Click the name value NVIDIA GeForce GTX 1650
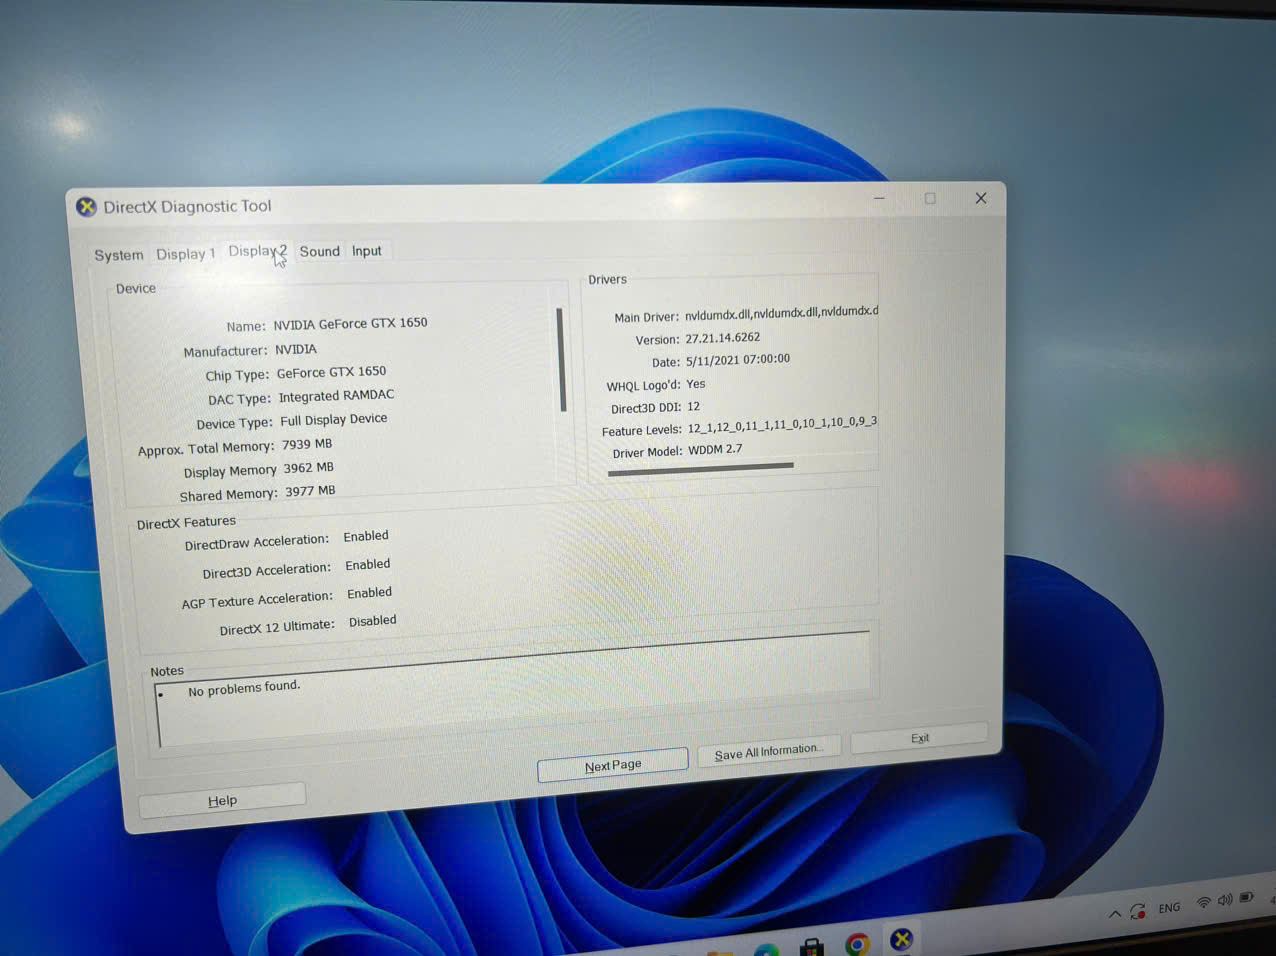Viewport: 1276px width, 956px height. pyautogui.click(x=350, y=324)
